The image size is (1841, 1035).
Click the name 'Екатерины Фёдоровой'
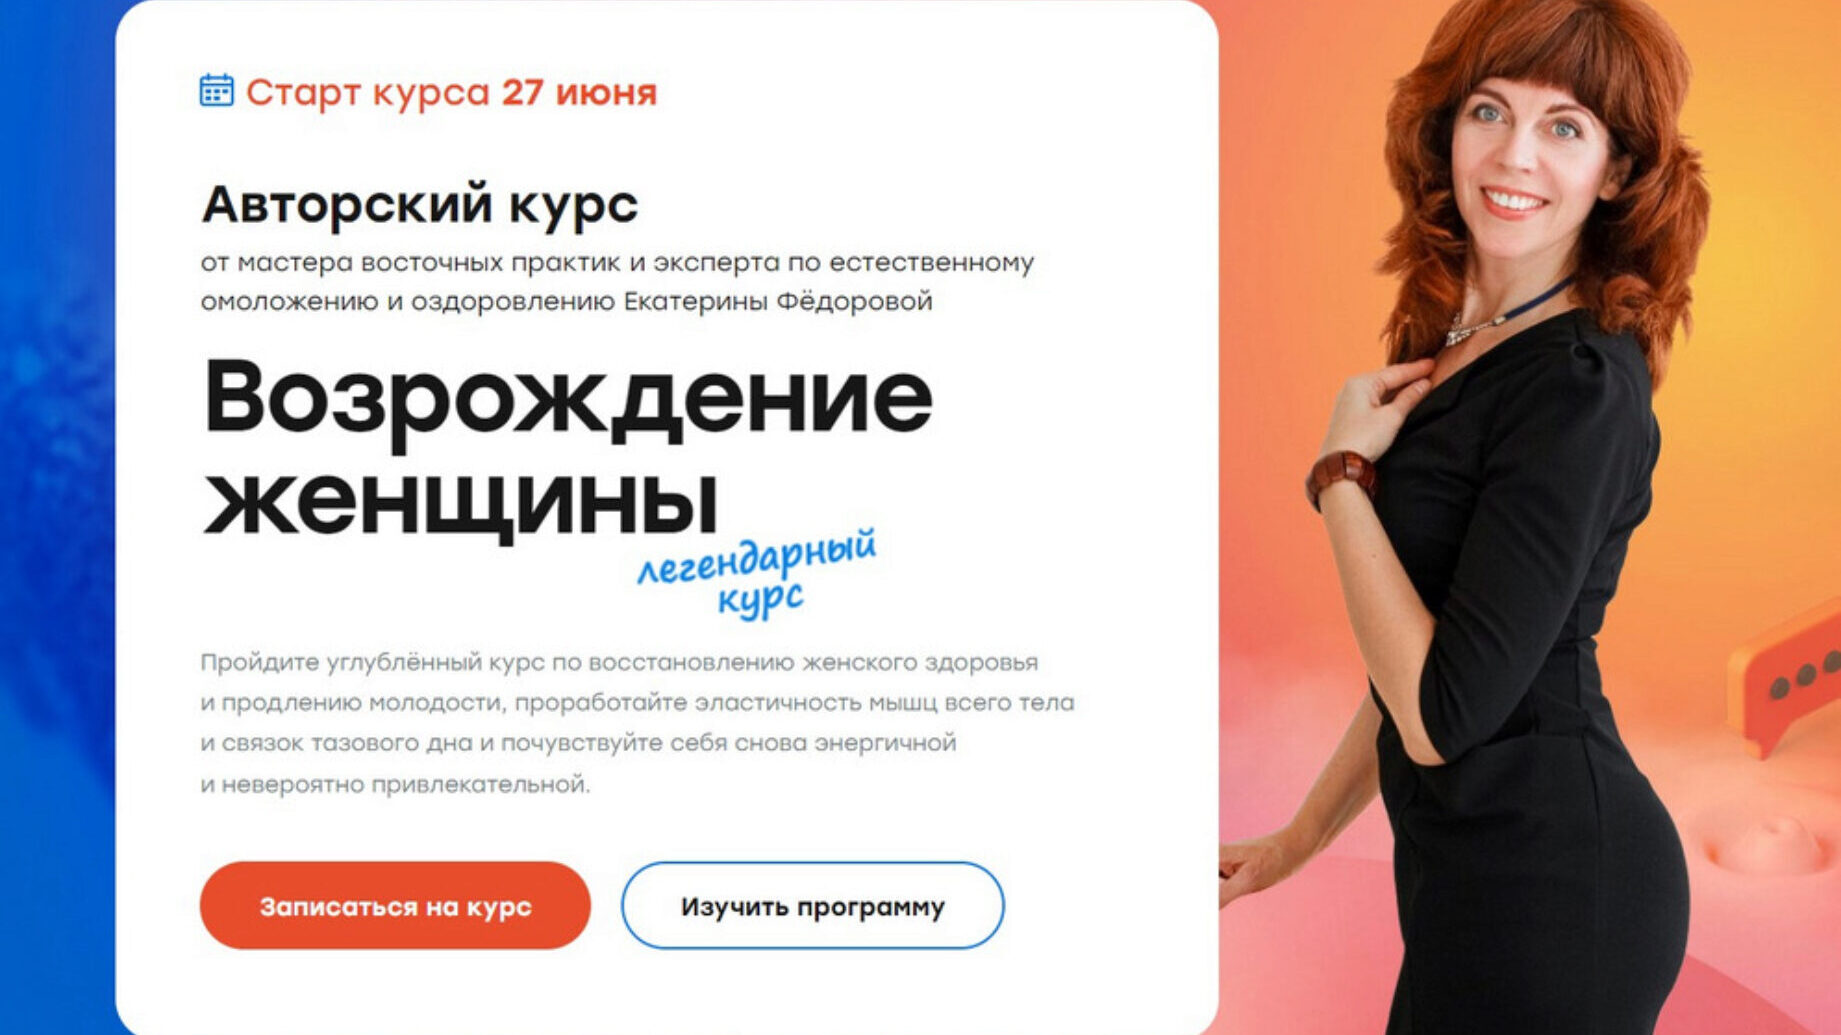777,301
